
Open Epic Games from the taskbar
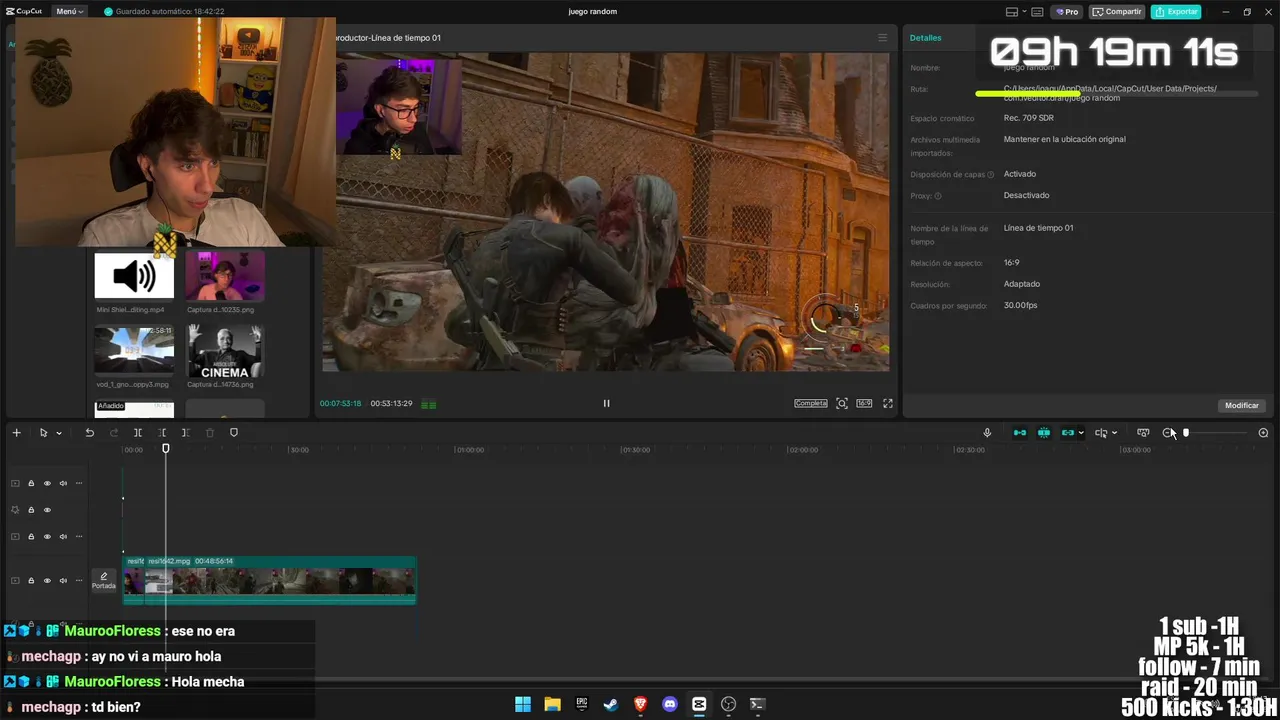coord(582,704)
